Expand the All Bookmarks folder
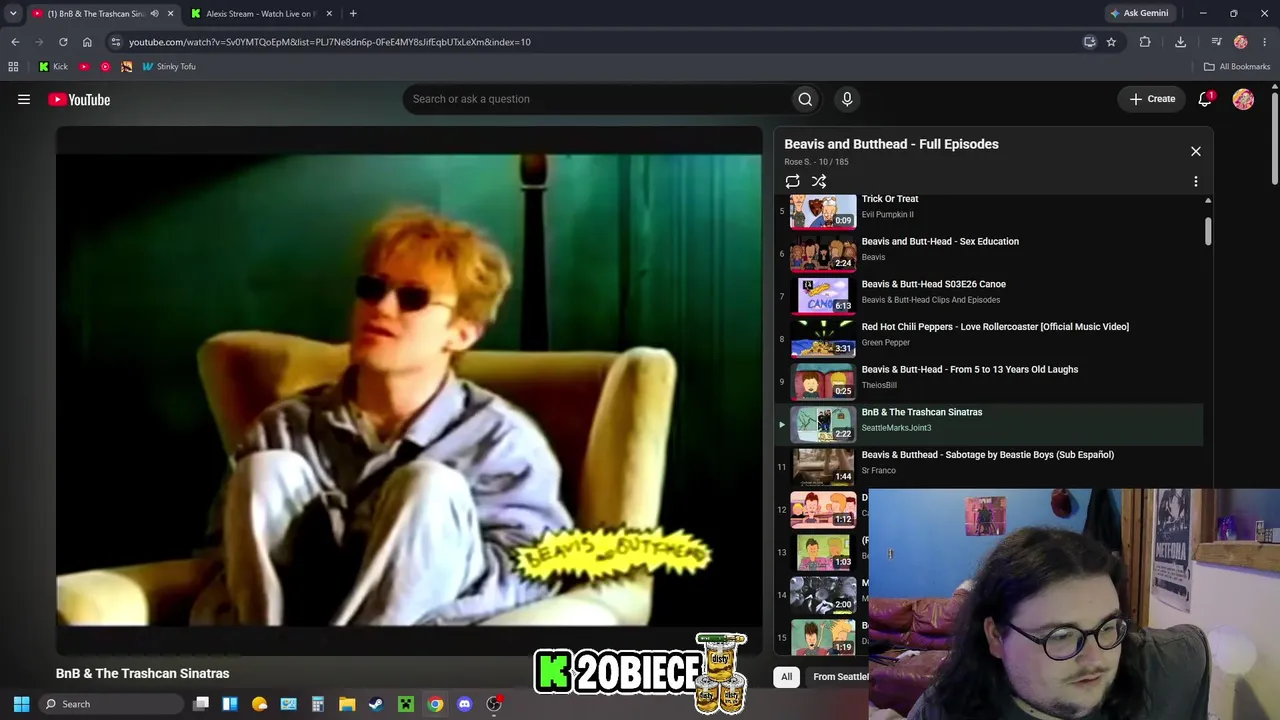Image resolution: width=1280 pixels, height=720 pixels. pos(1237,67)
